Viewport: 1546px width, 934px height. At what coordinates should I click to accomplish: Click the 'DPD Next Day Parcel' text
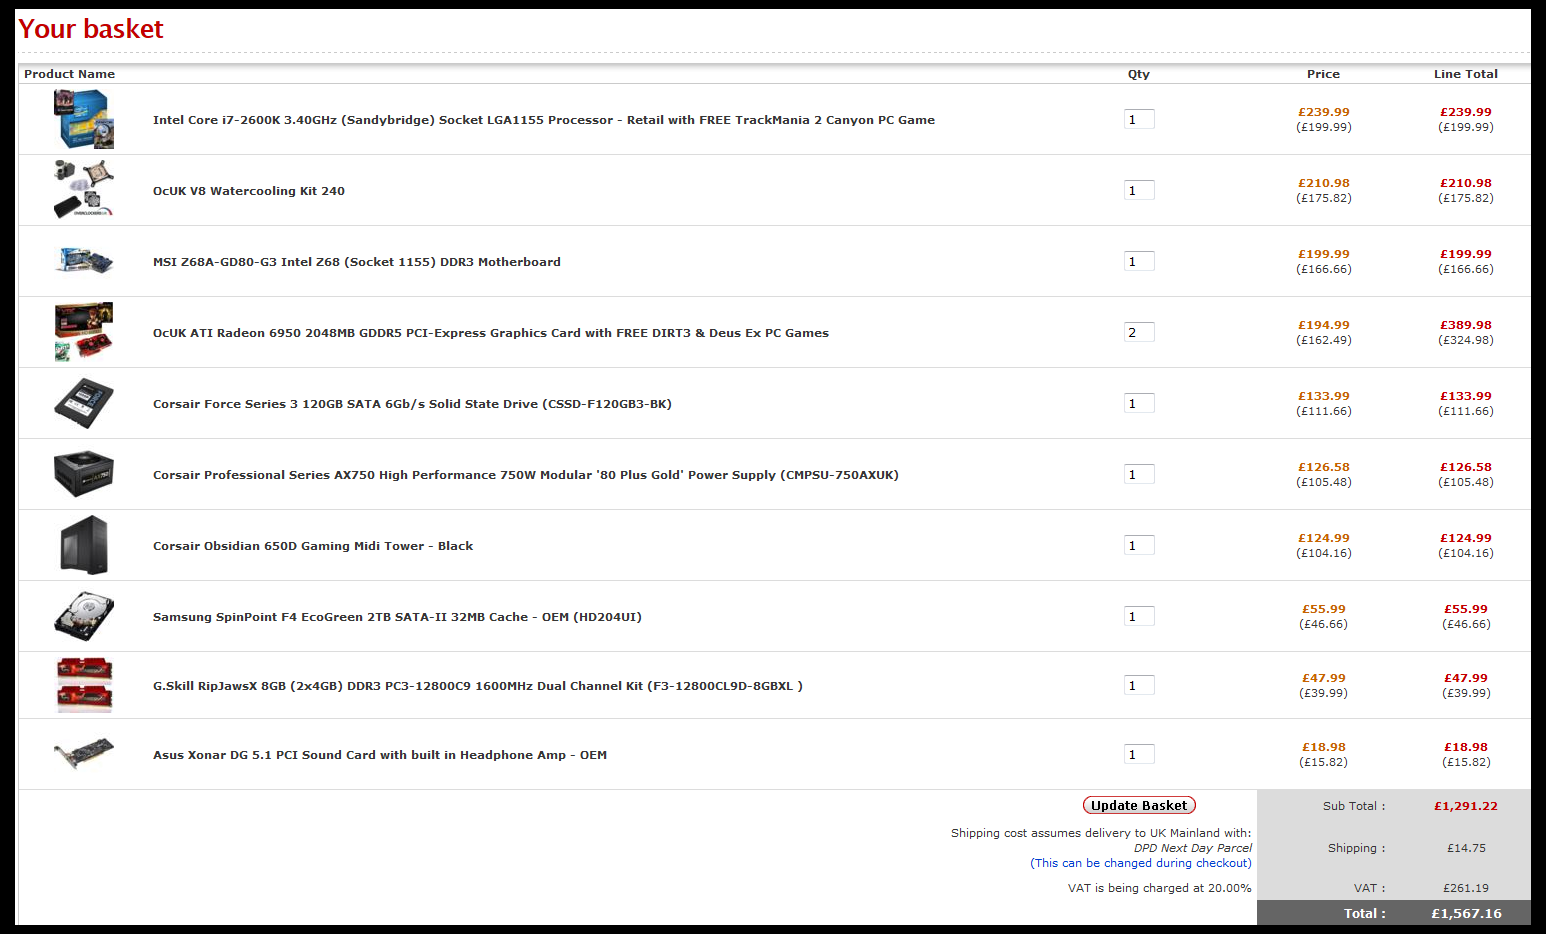pyautogui.click(x=1192, y=848)
